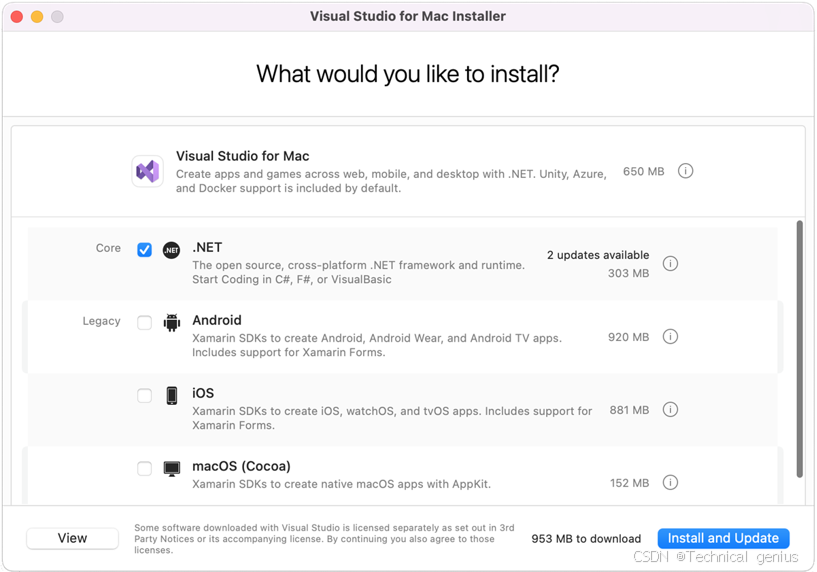Screen dimensions: 817x572
Task: Open info for Visual Studio for Mac 650 MB
Action: (x=685, y=171)
